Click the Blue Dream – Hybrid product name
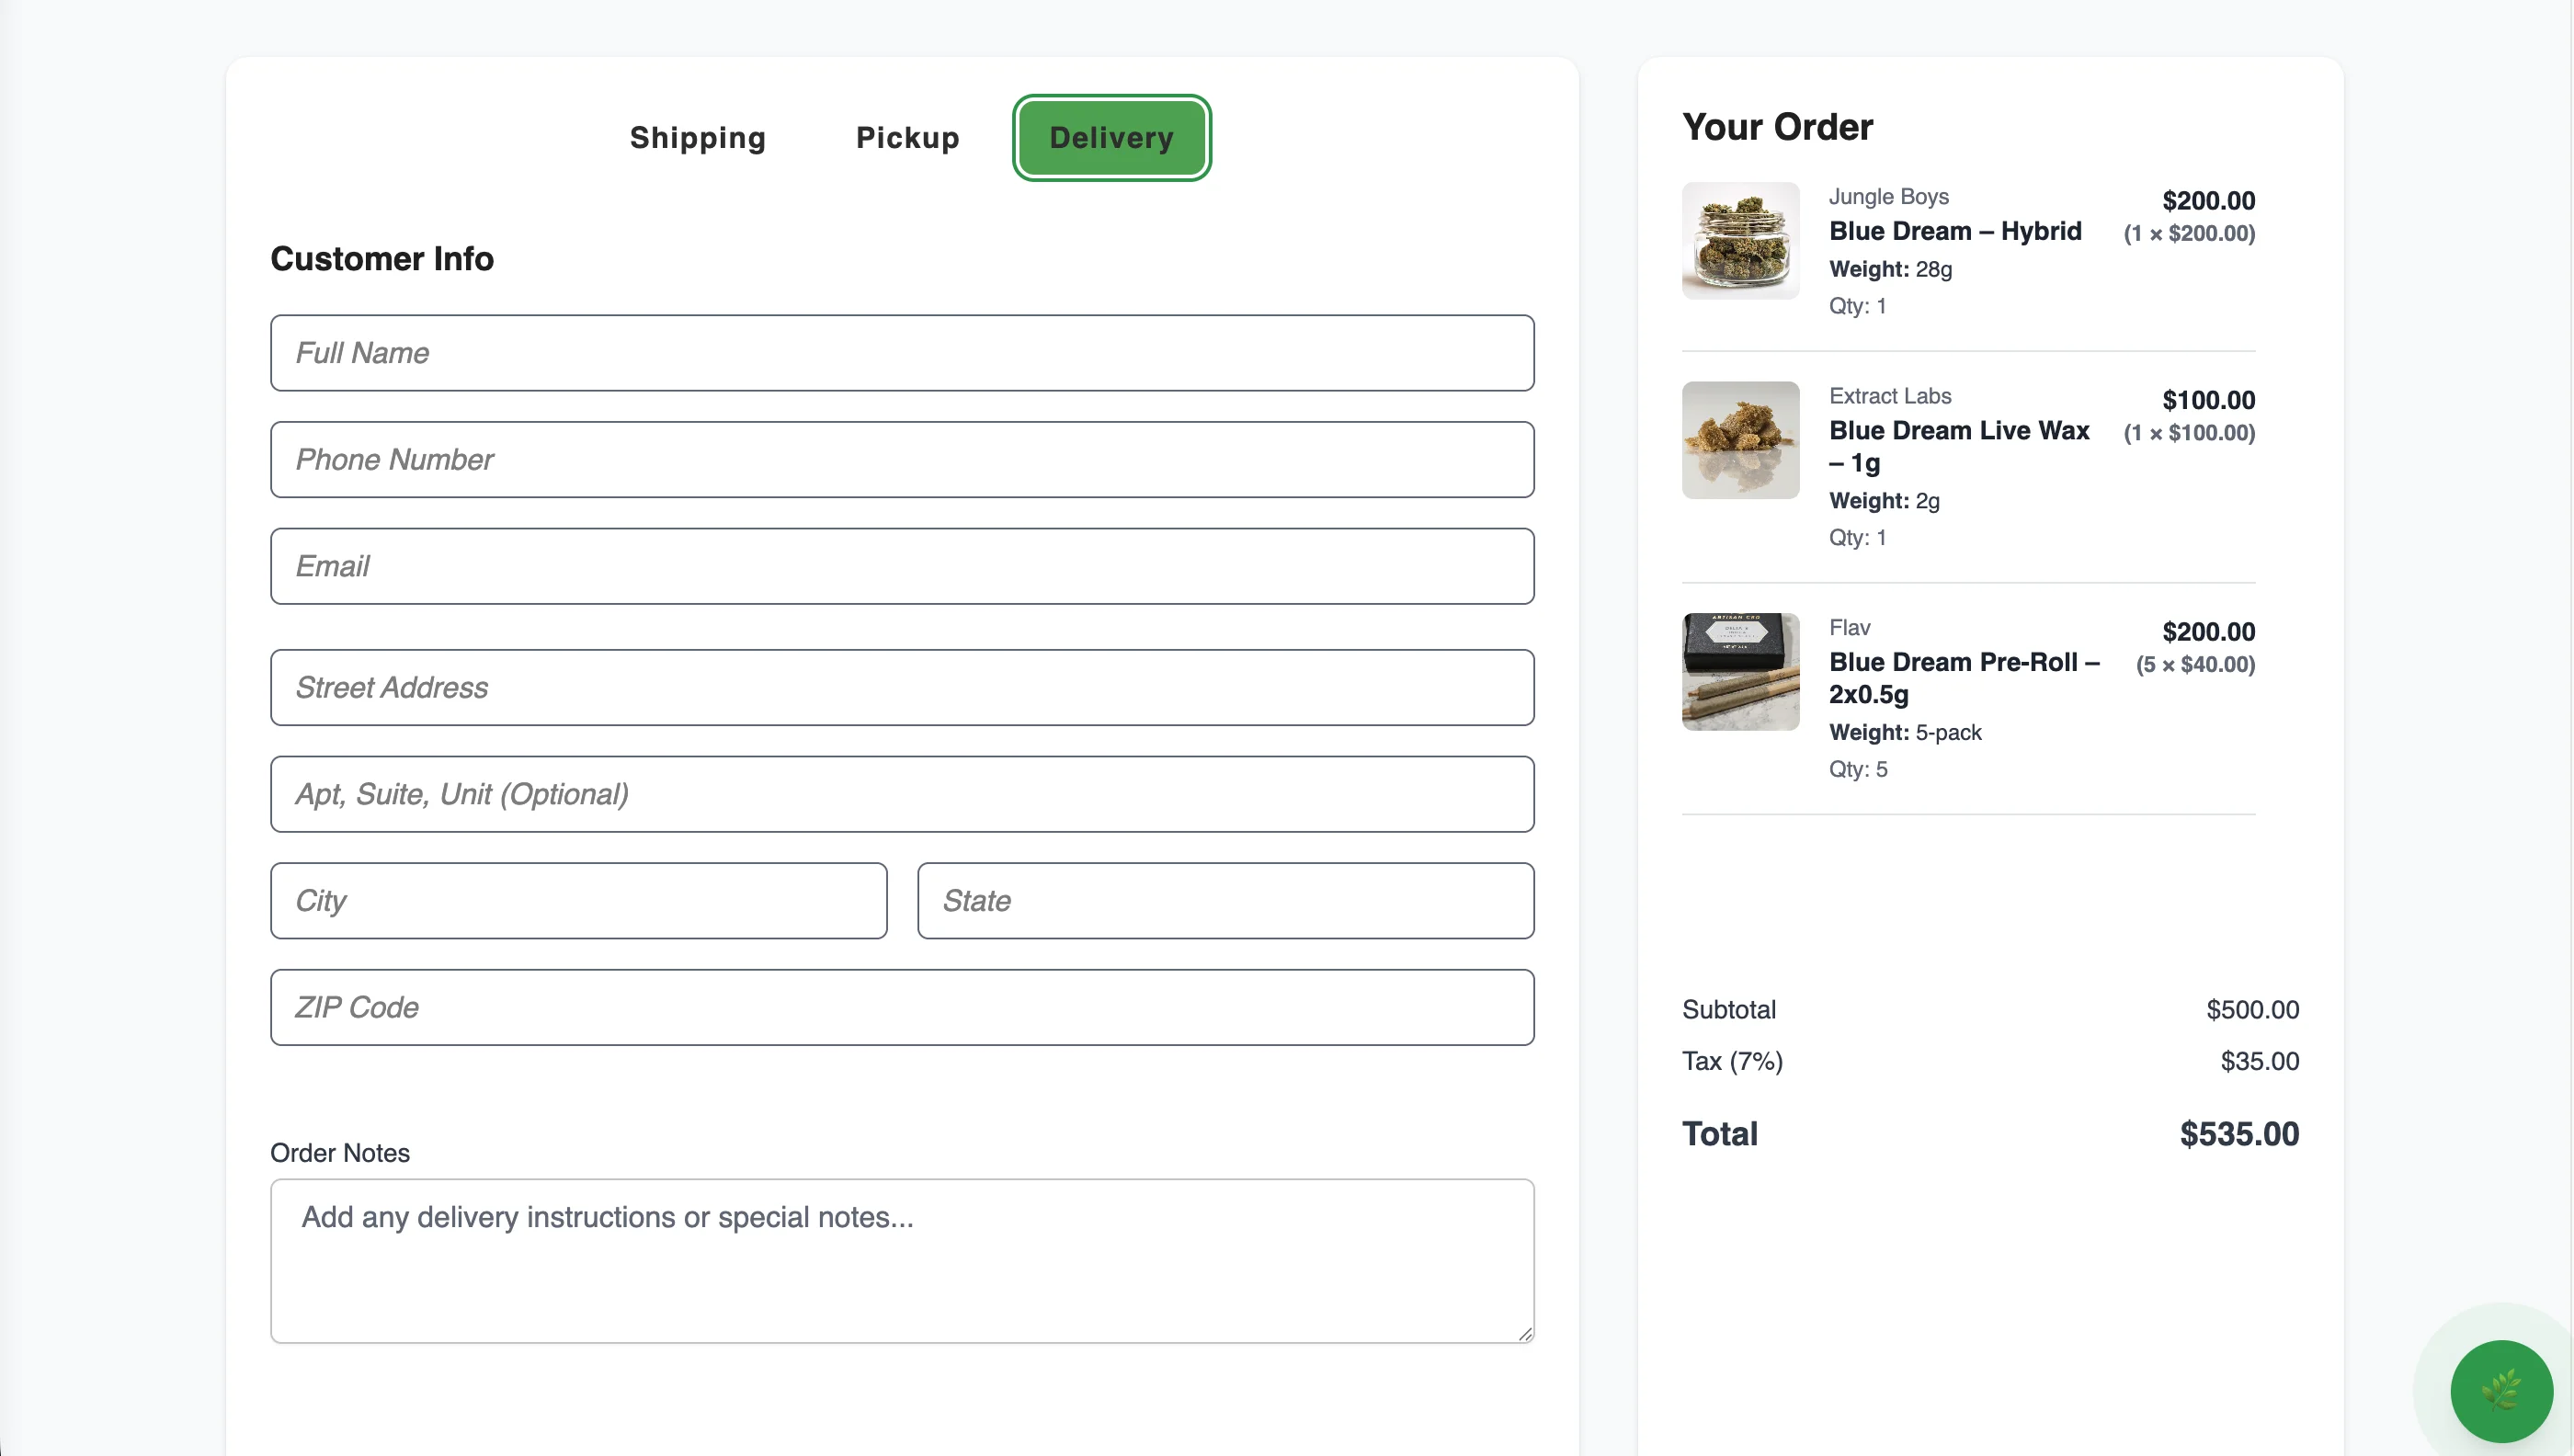The width and height of the screenshot is (2574, 1456). pos(1955,231)
